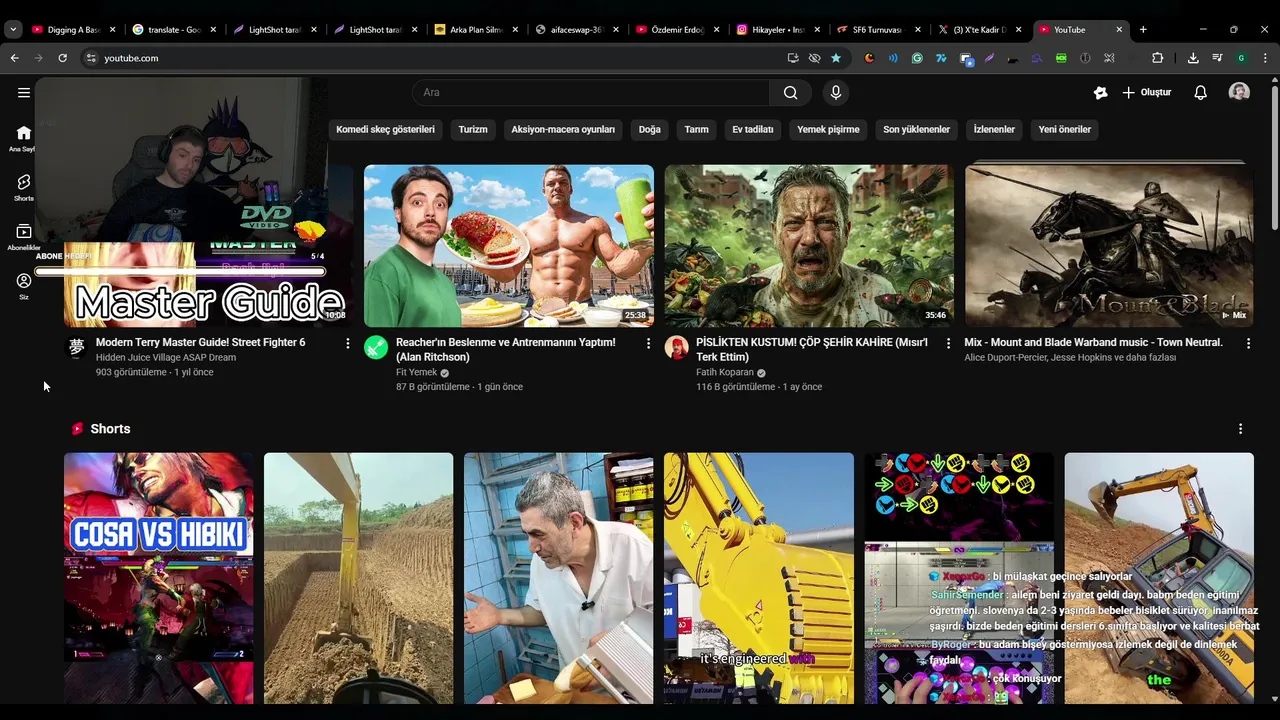The width and height of the screenshot is (1280, 720).
Task: Open options for Modern Terry Master Guide video
Action: click(348, 343)
